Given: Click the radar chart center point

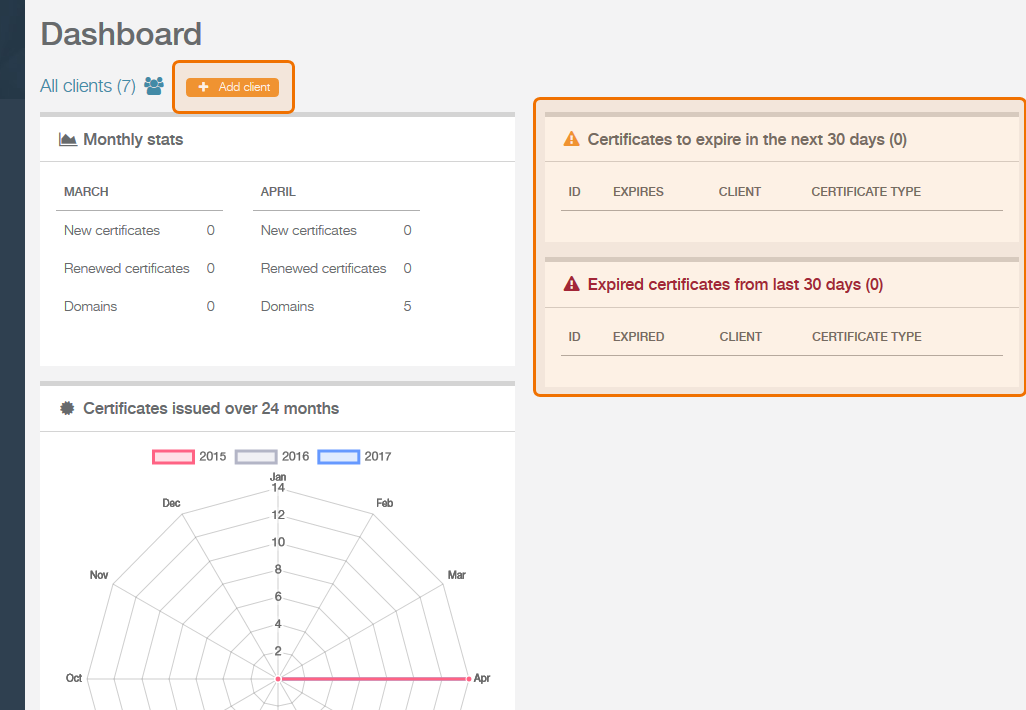Looking at the screenshot, I should click(278, 679).
